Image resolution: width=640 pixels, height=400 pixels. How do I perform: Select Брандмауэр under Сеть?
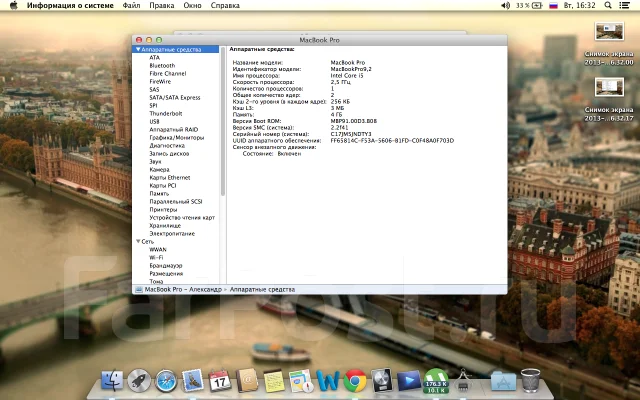[x=166, y=266]
